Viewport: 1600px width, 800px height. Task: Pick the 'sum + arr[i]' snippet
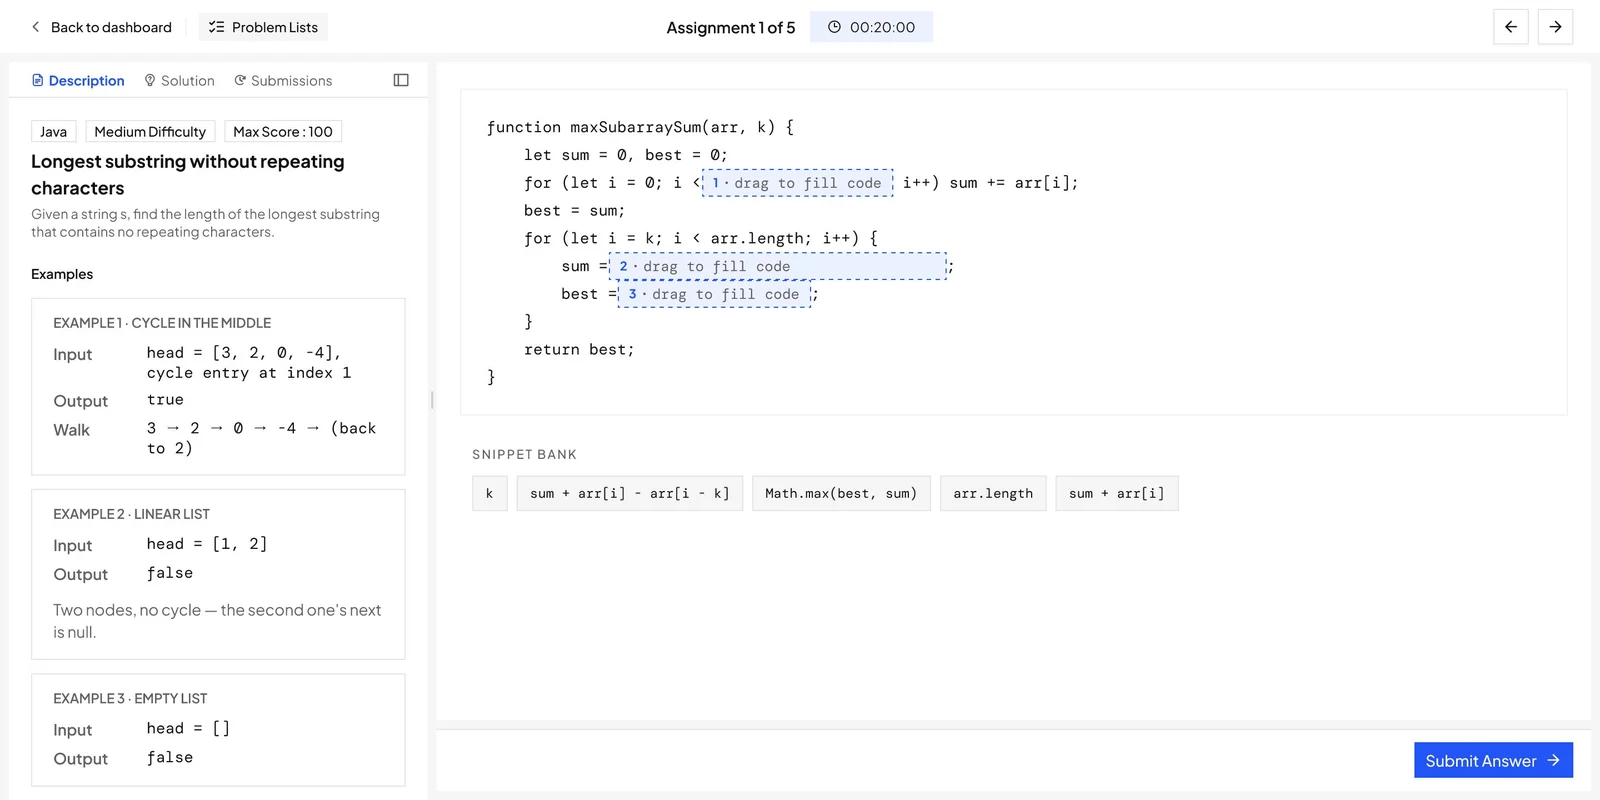coord(1117,494)
